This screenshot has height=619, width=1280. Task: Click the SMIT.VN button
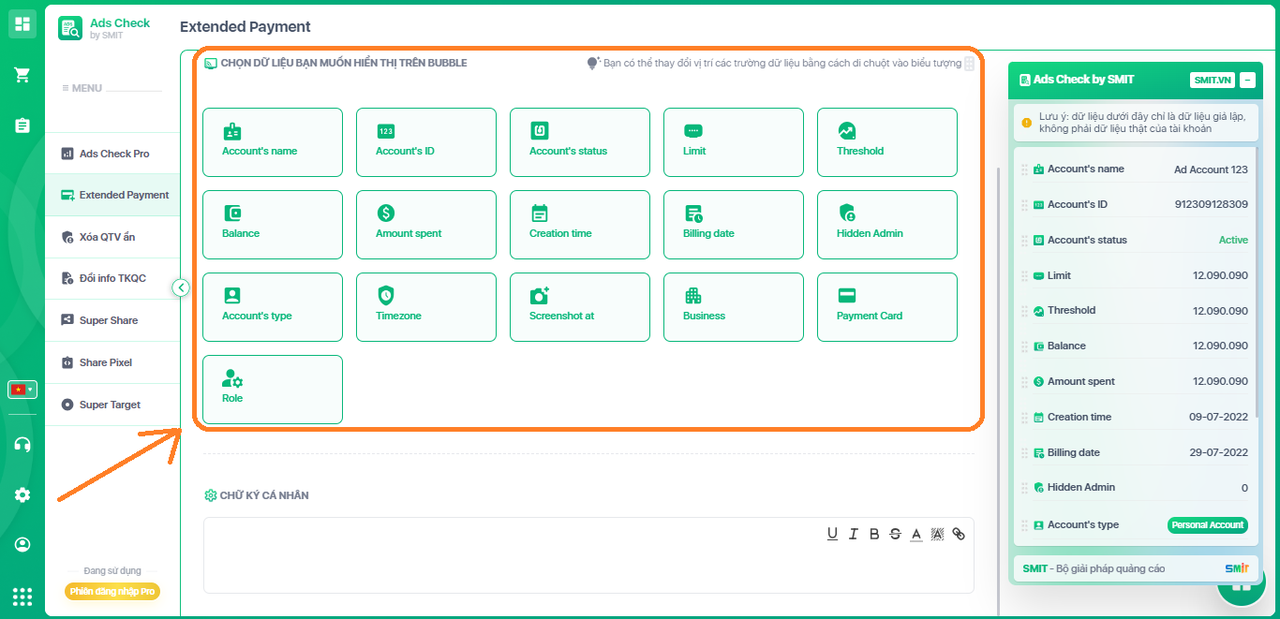pos(1212,80)
